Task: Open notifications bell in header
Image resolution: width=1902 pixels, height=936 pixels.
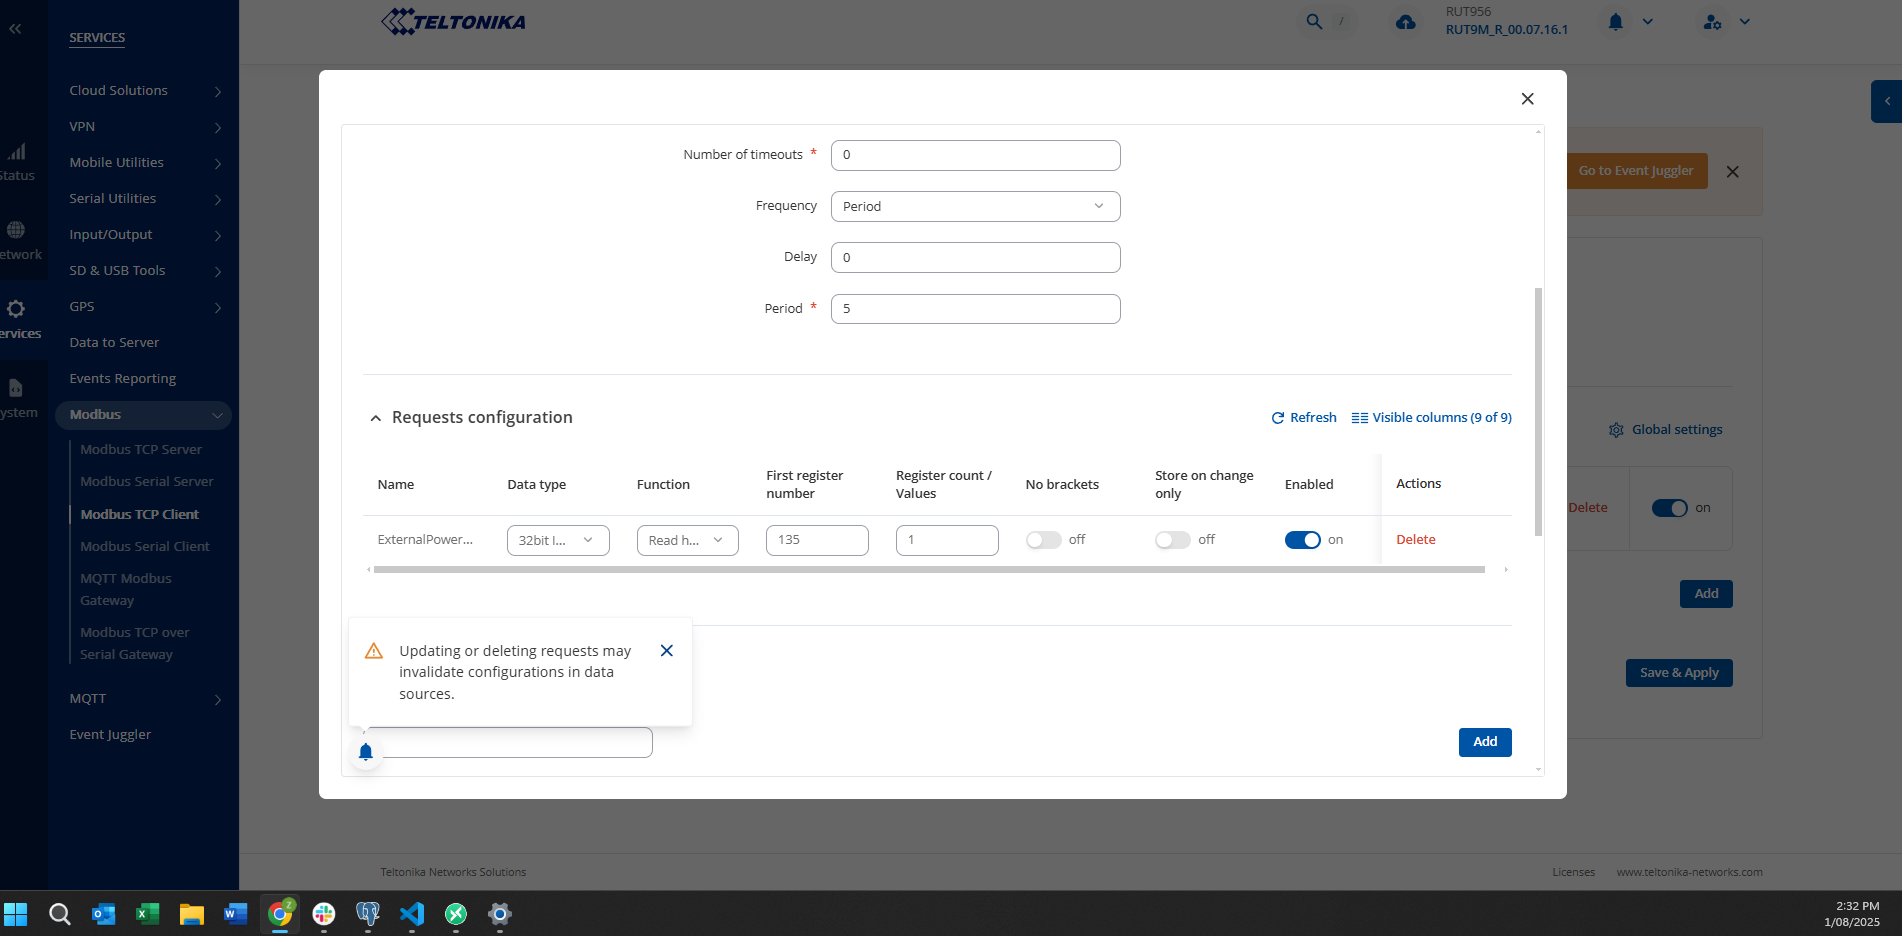Action: pos(1616,21)
